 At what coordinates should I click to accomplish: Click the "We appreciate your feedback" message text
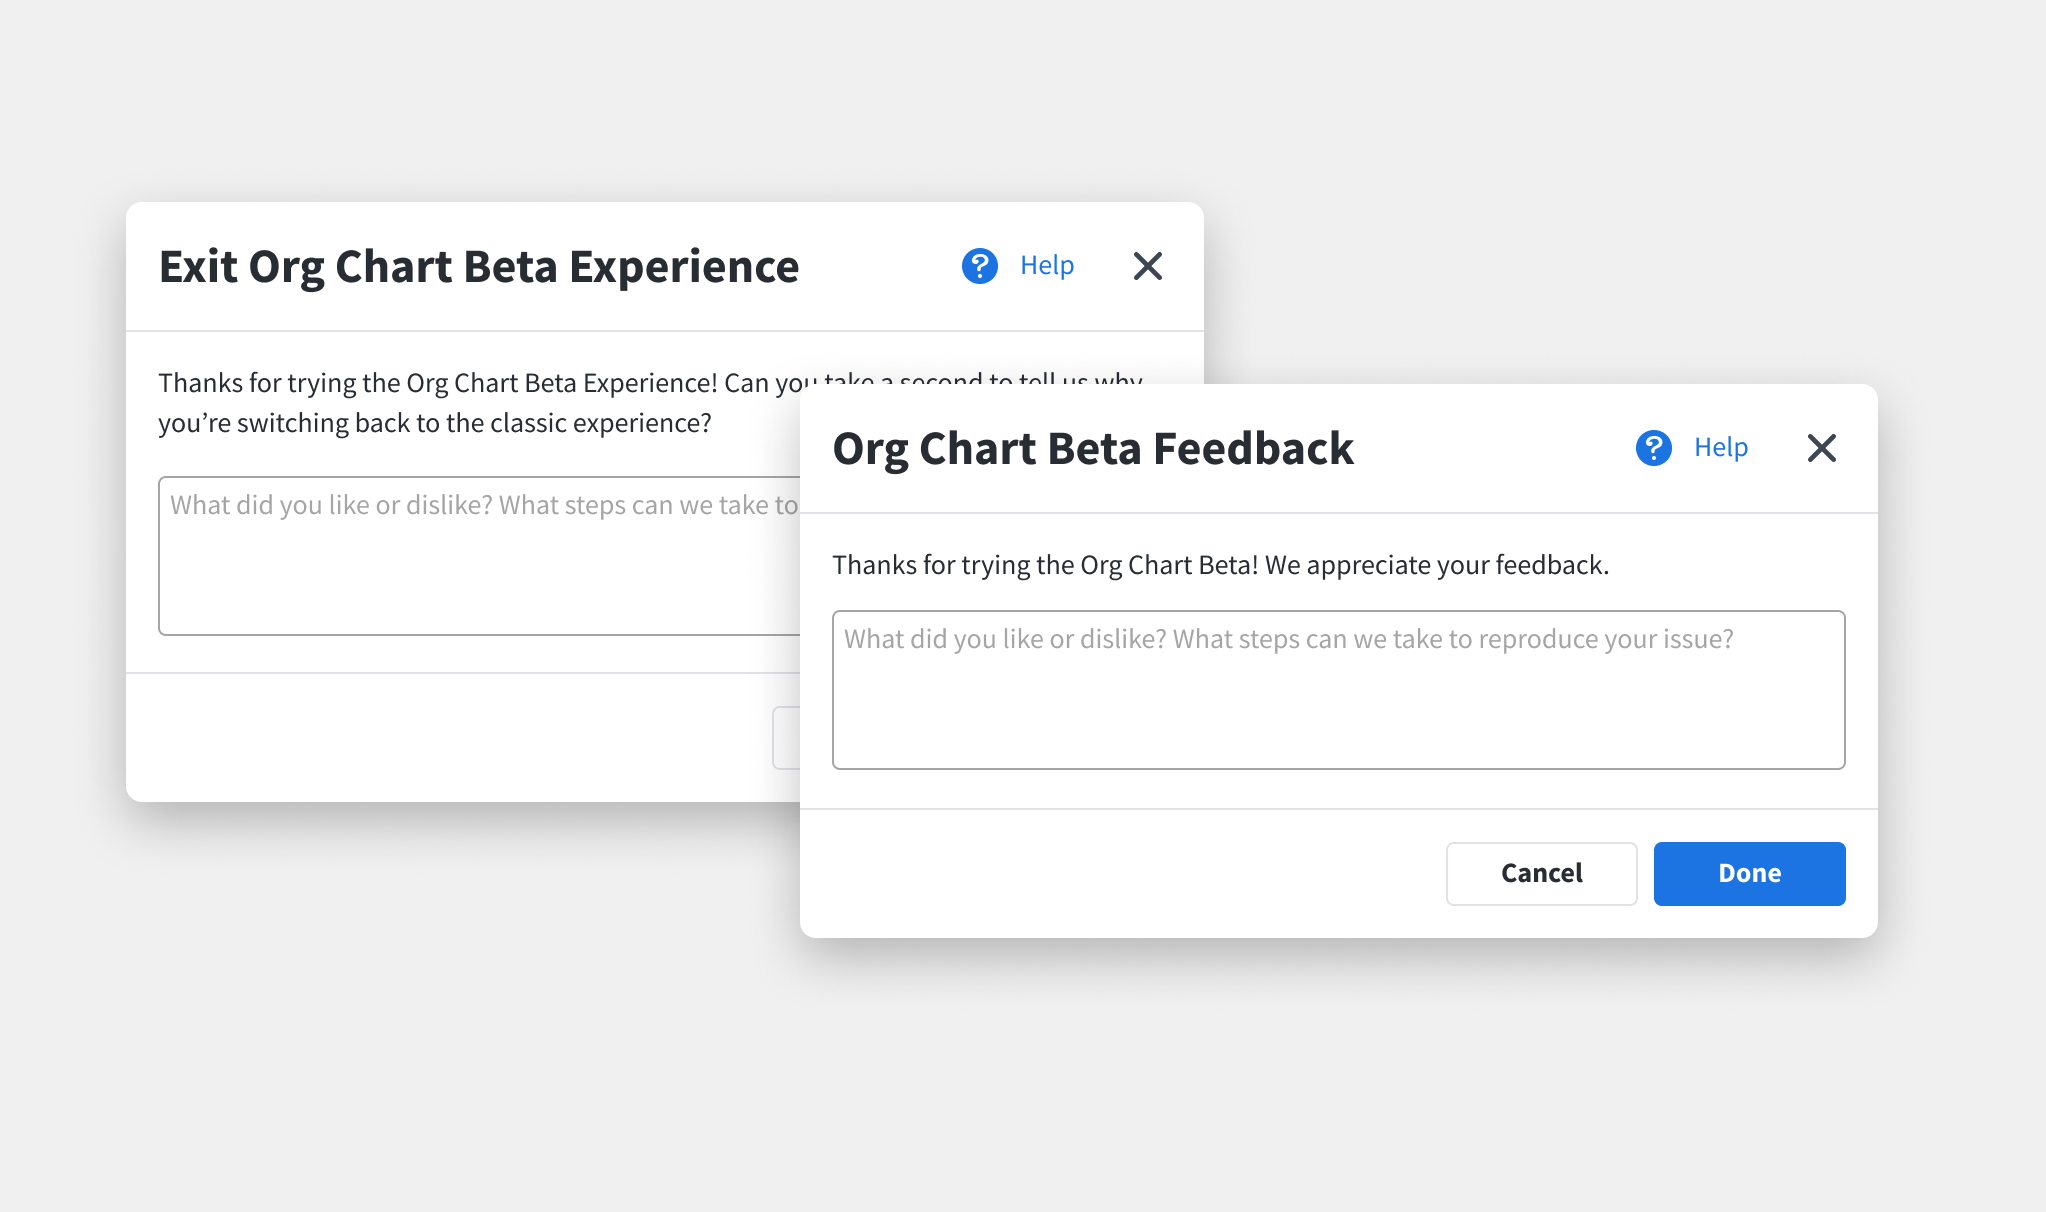click(1436, 565)
